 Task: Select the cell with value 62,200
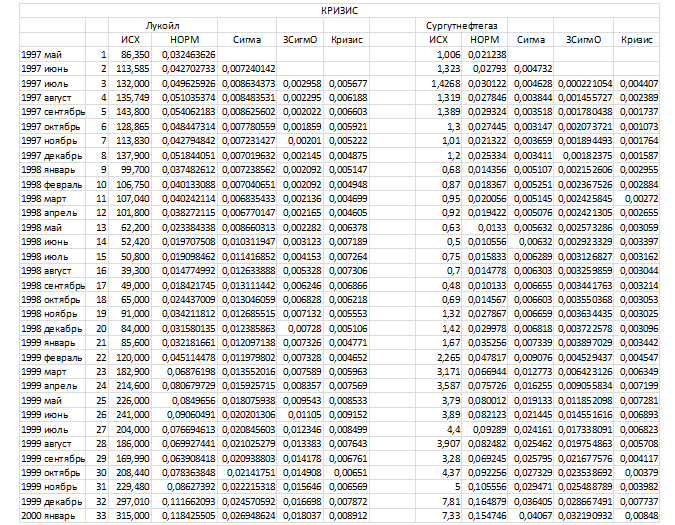(x=130, y=228)
